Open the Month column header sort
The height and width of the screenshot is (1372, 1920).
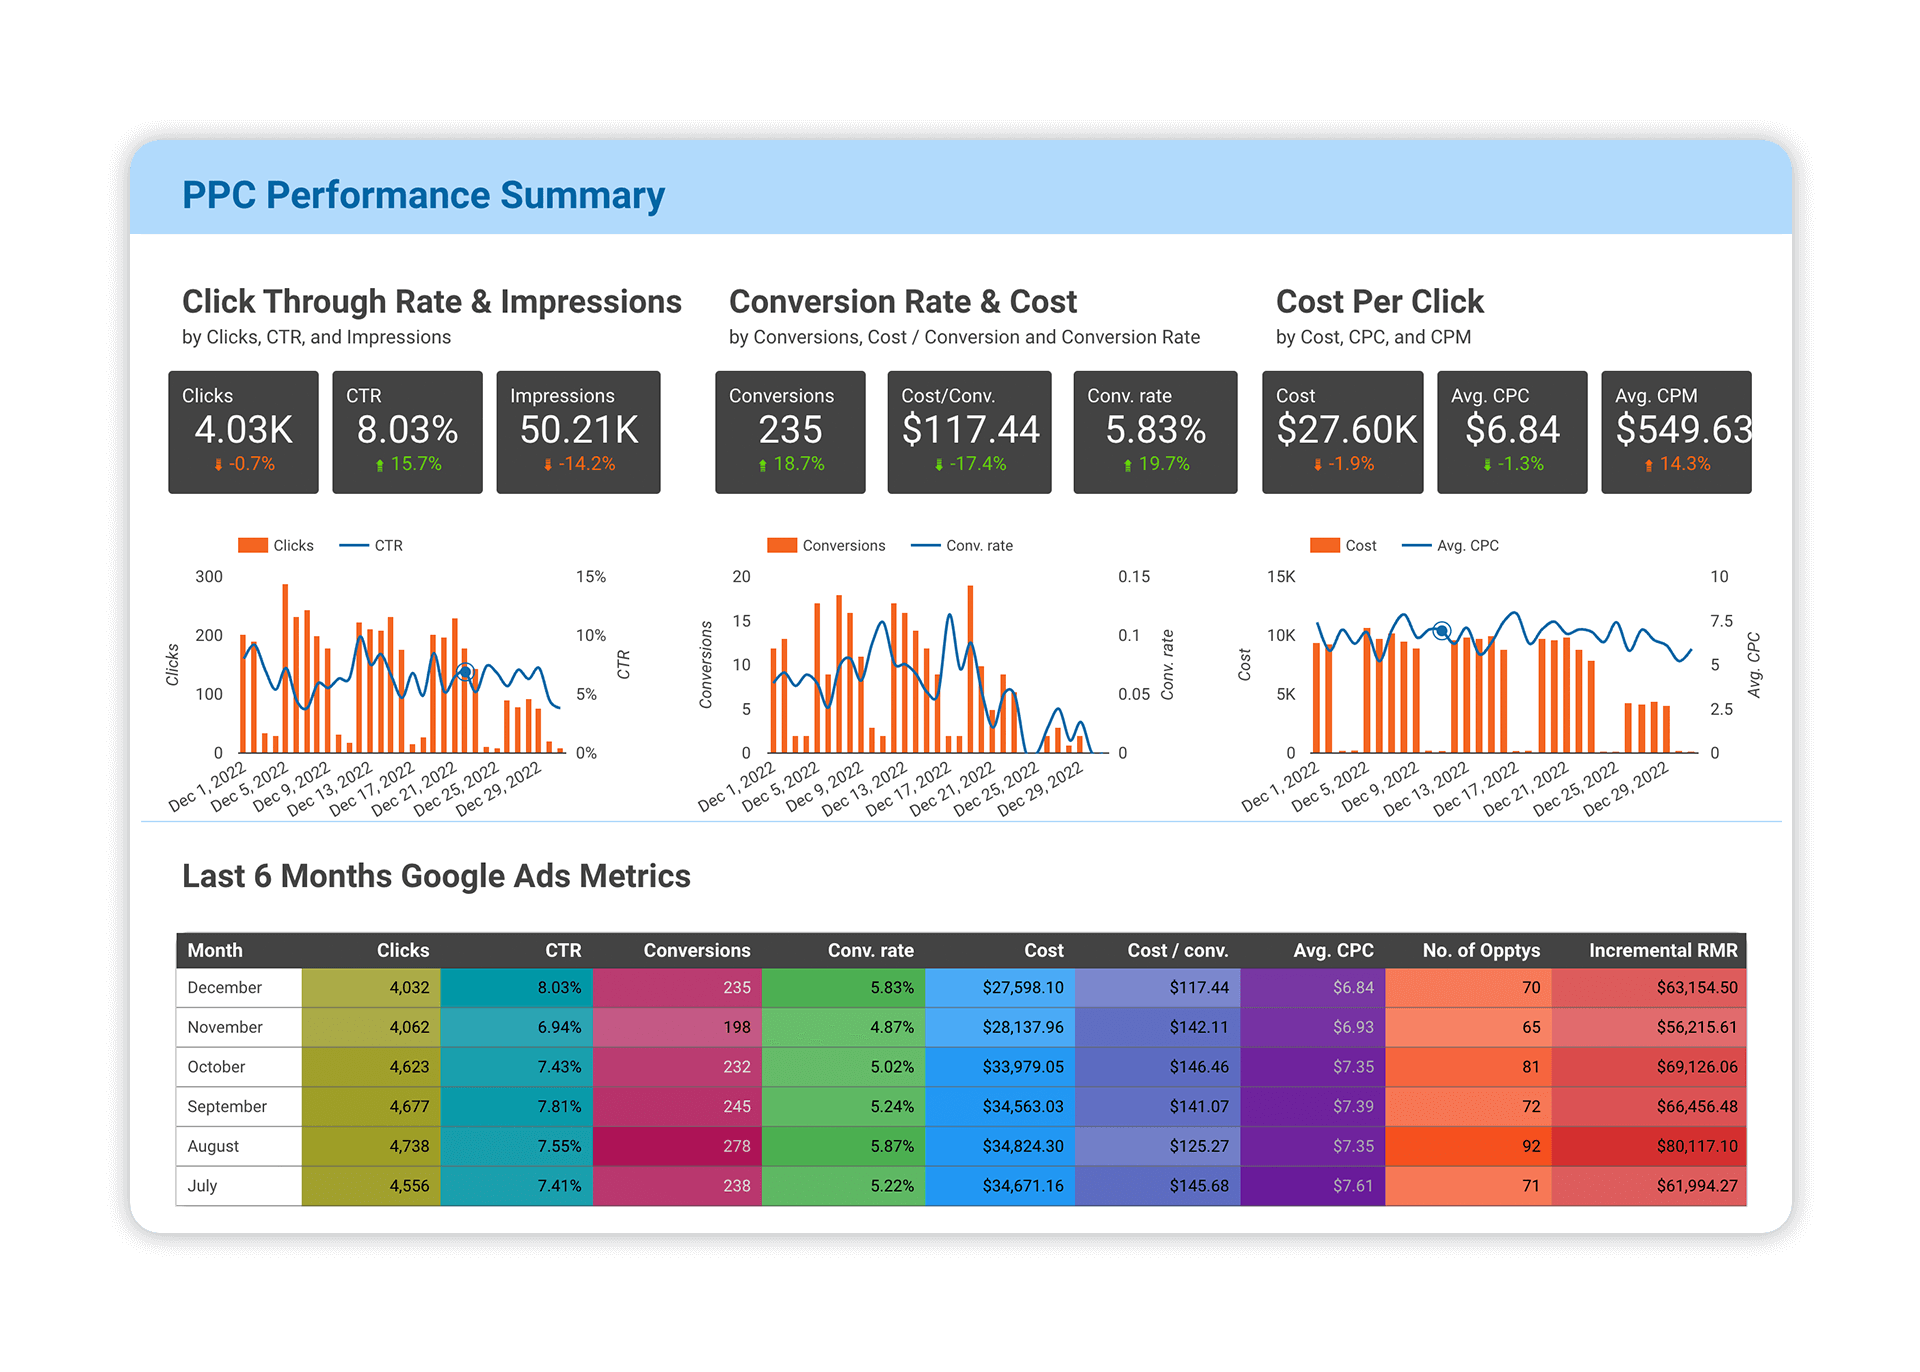click(x=215, y=951)
